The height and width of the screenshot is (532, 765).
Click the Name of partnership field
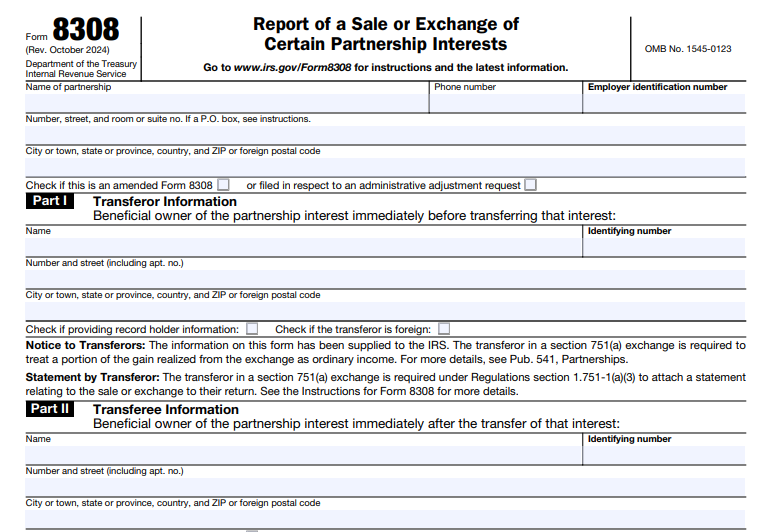click(x=226, y=103)
